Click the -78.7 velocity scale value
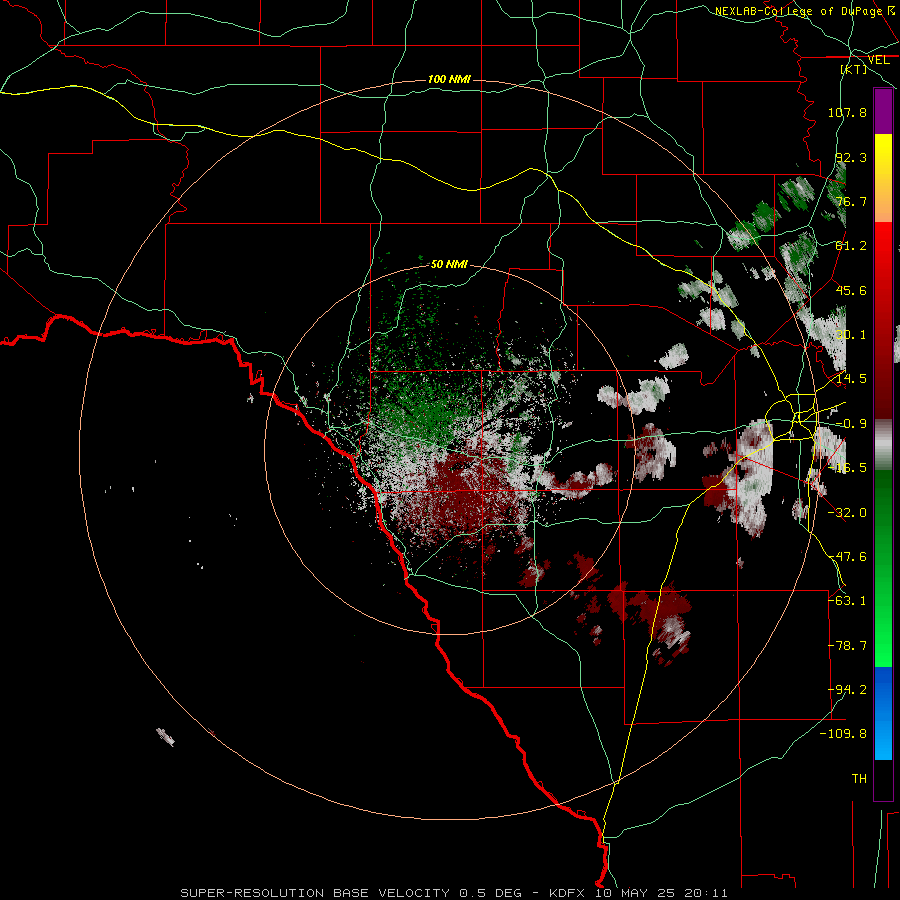 pyautogui.click(x=847, y=646)
